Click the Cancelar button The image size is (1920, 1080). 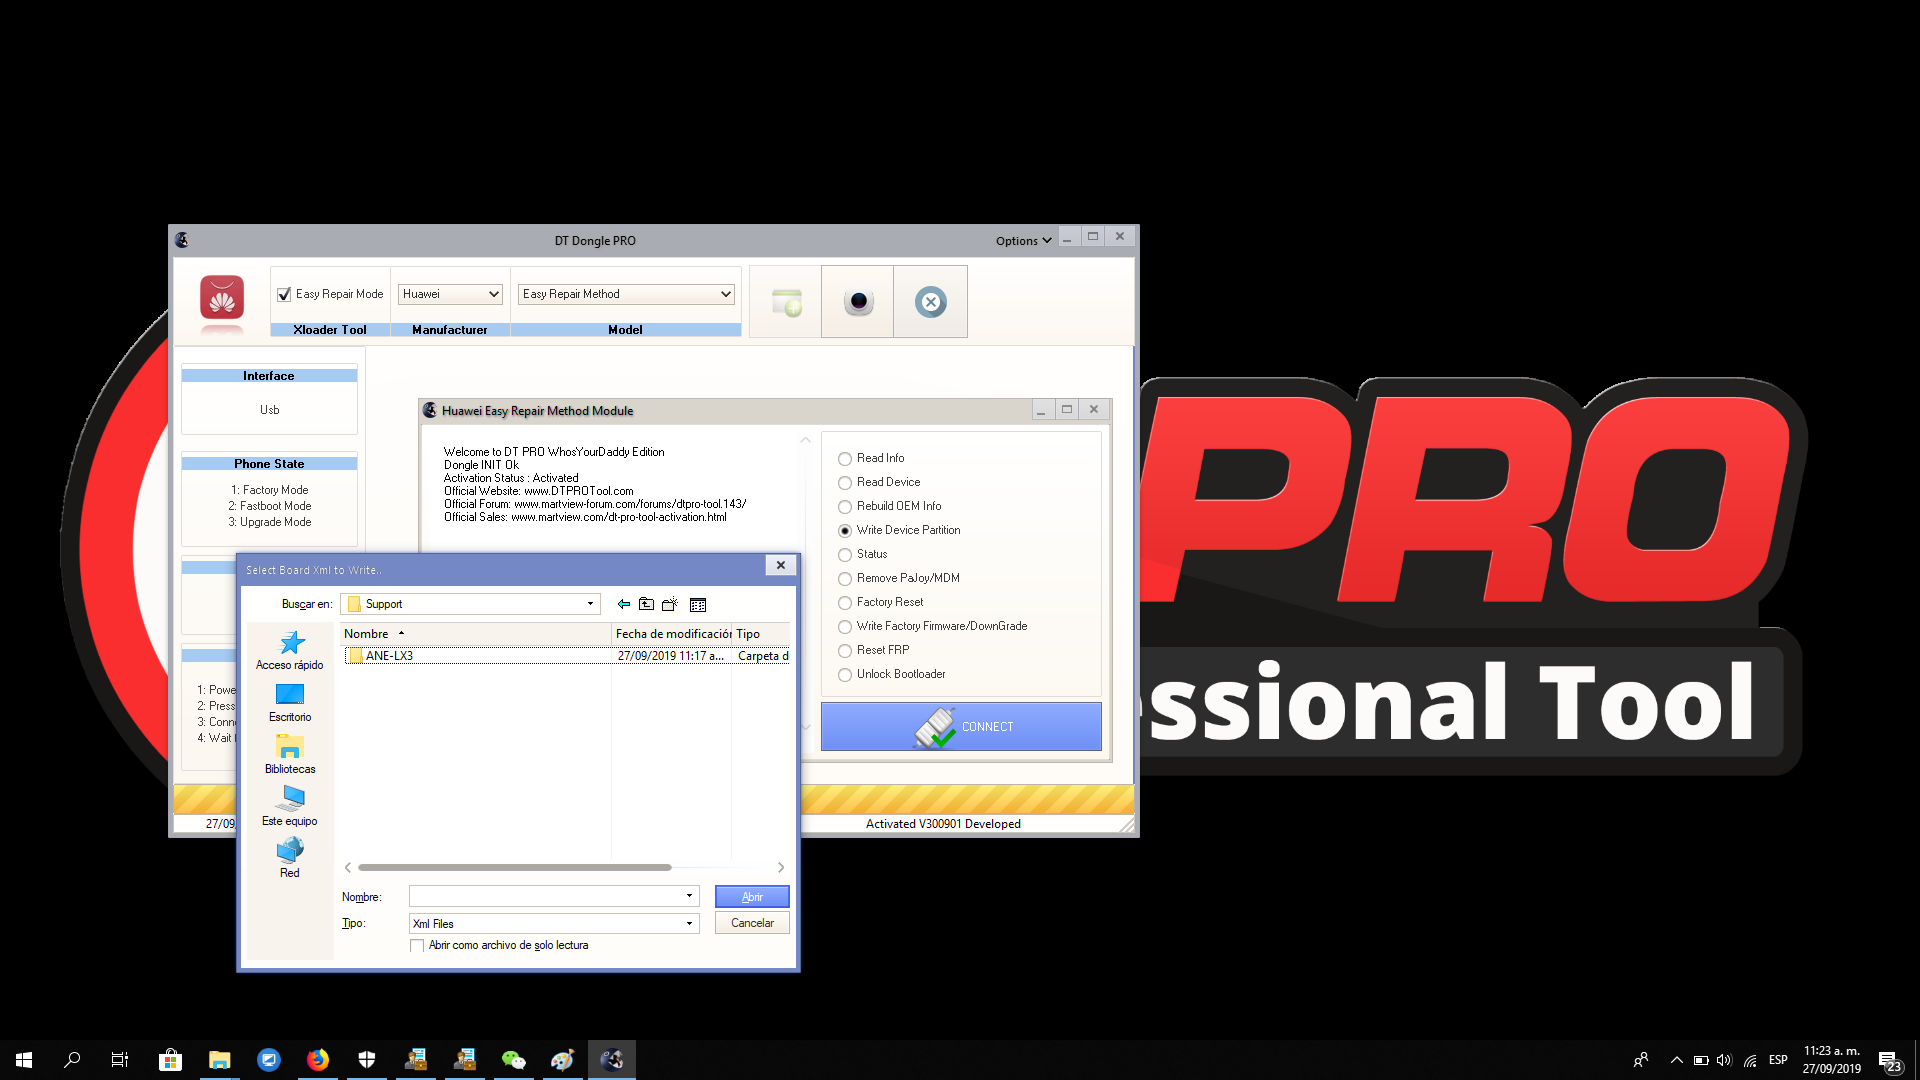[x=752, y=923]
